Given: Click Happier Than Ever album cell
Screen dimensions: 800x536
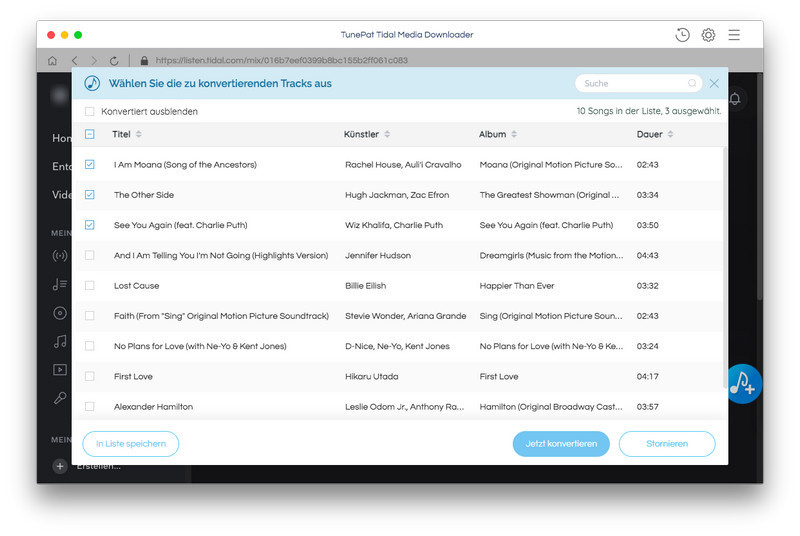Looking at the screenshot, I should (517, 286).
